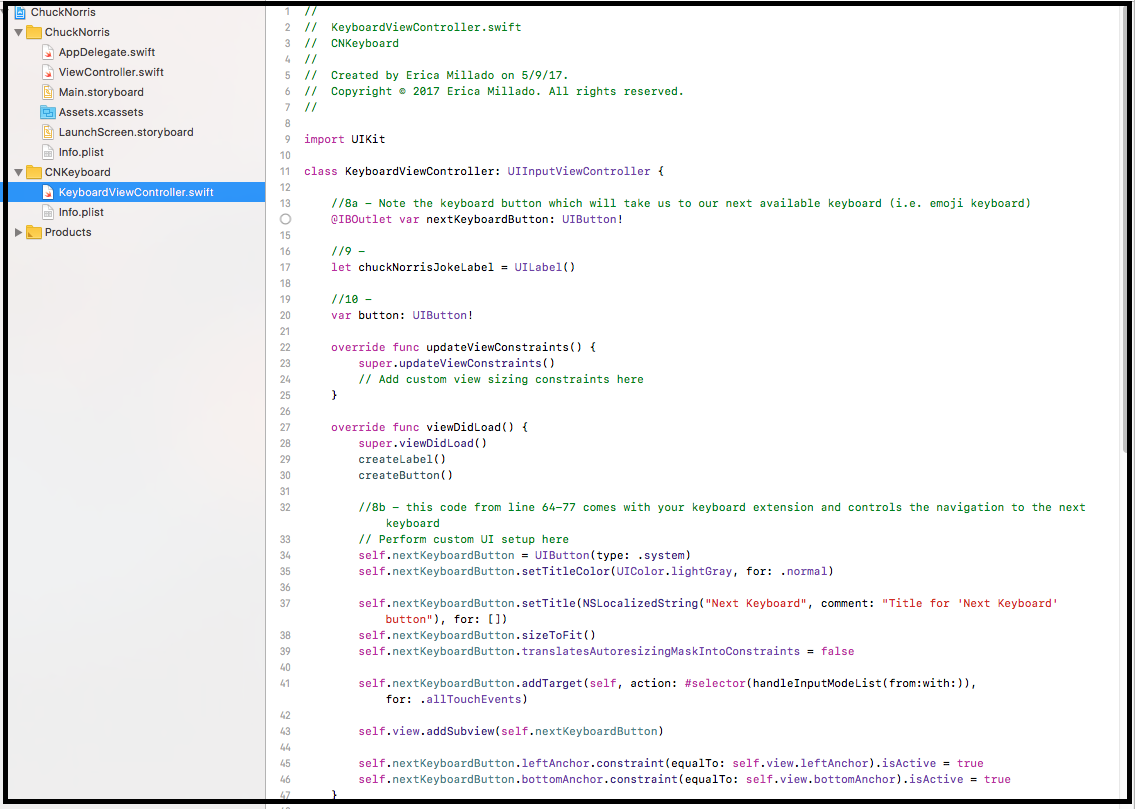The height and width of the screenshot is (809, 1135).
Task: Click the Main.storyboard file icon
Action: click(48, 92)
